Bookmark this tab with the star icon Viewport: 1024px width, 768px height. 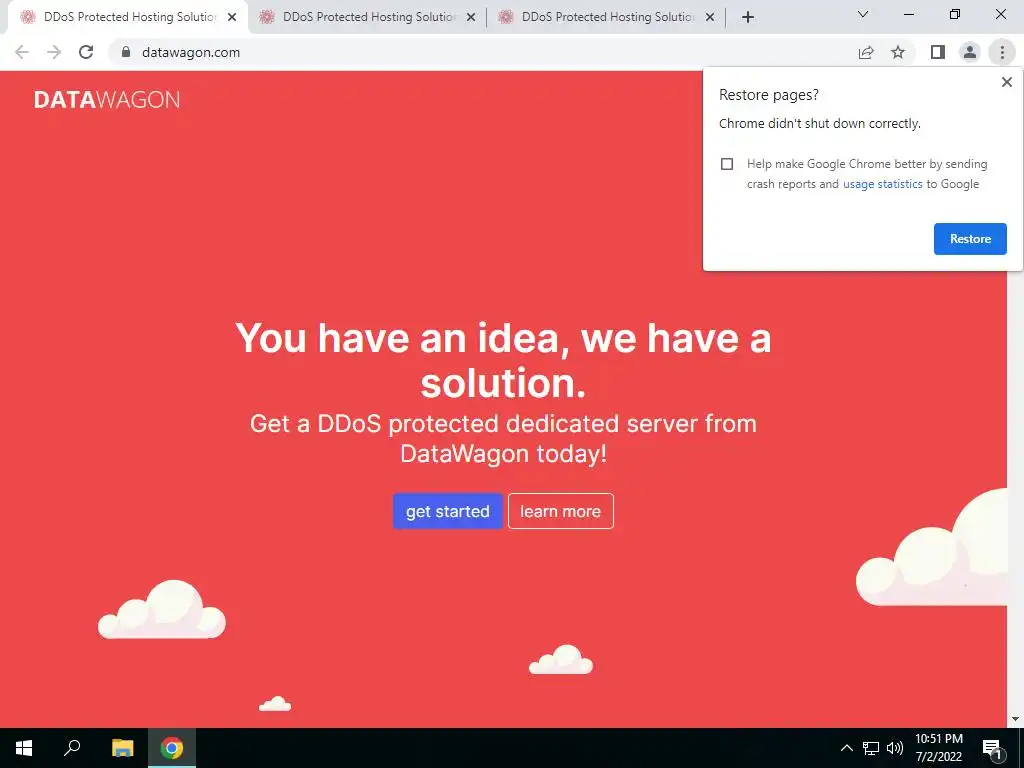(x=898, y=52)
